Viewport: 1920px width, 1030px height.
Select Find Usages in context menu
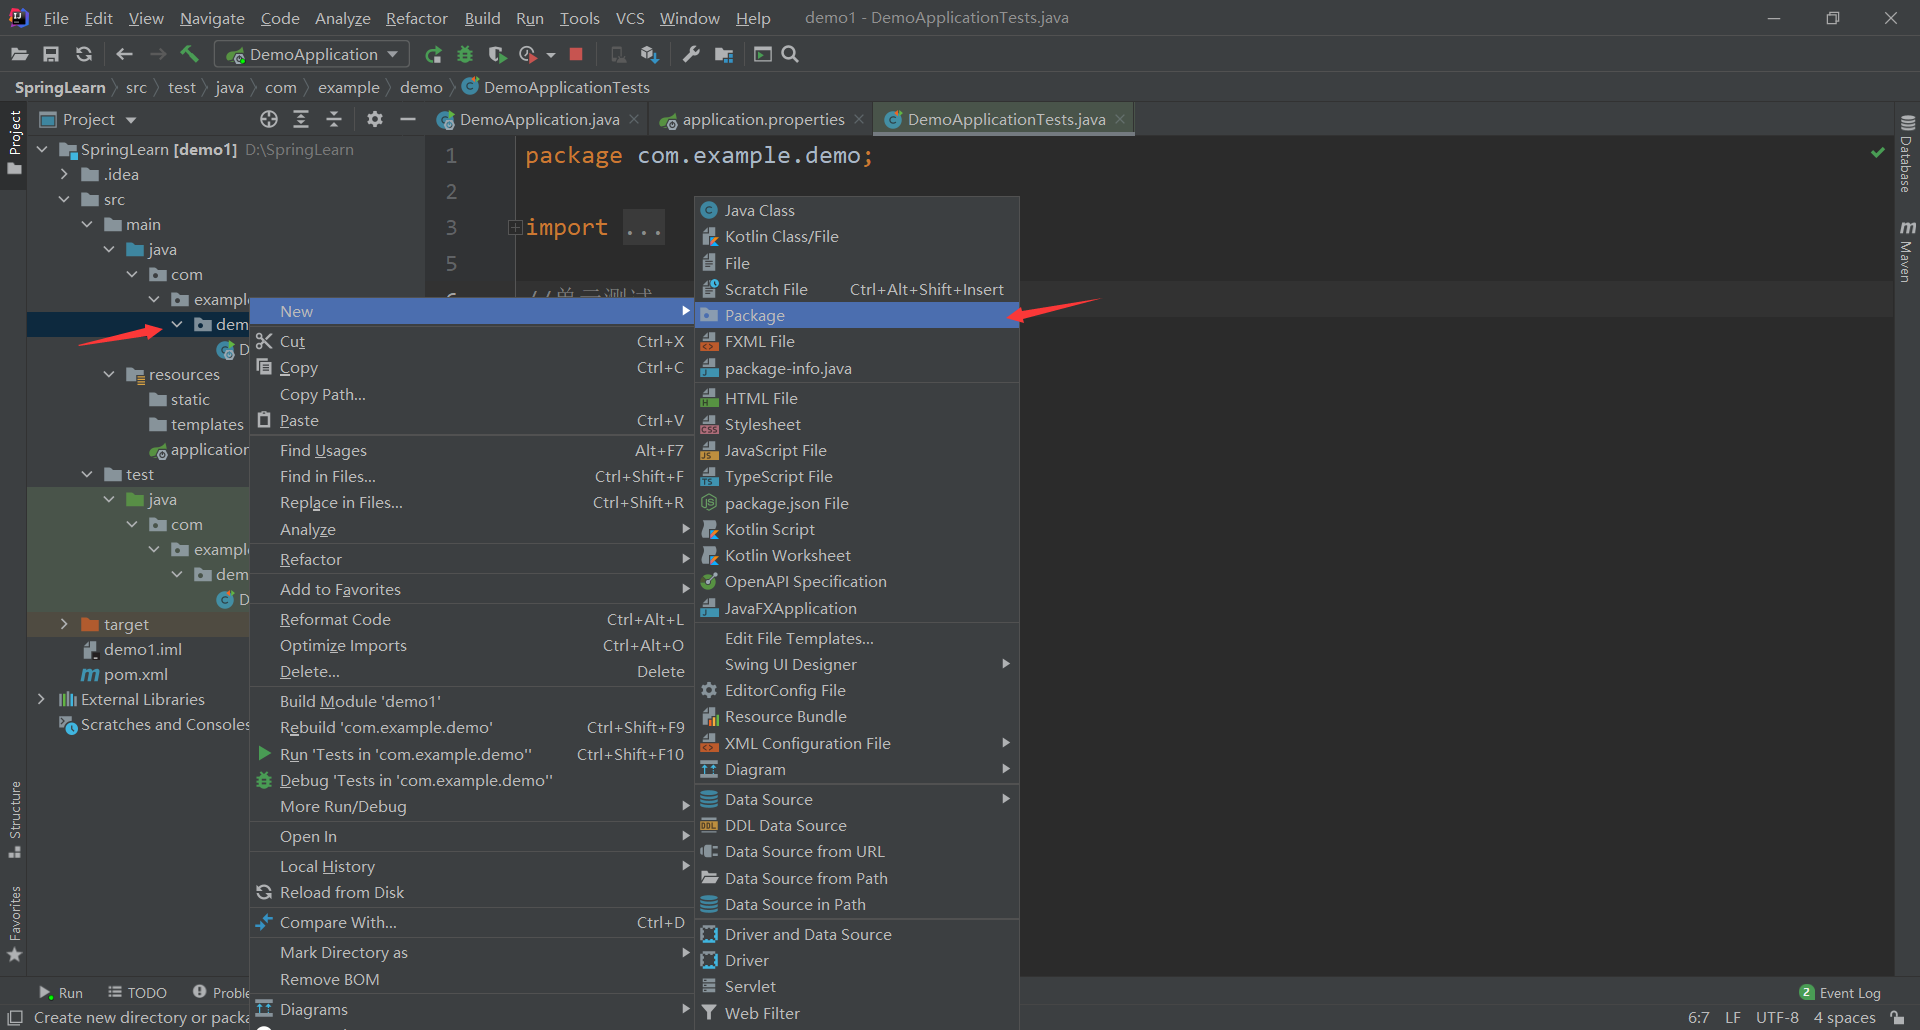[470, 450]
